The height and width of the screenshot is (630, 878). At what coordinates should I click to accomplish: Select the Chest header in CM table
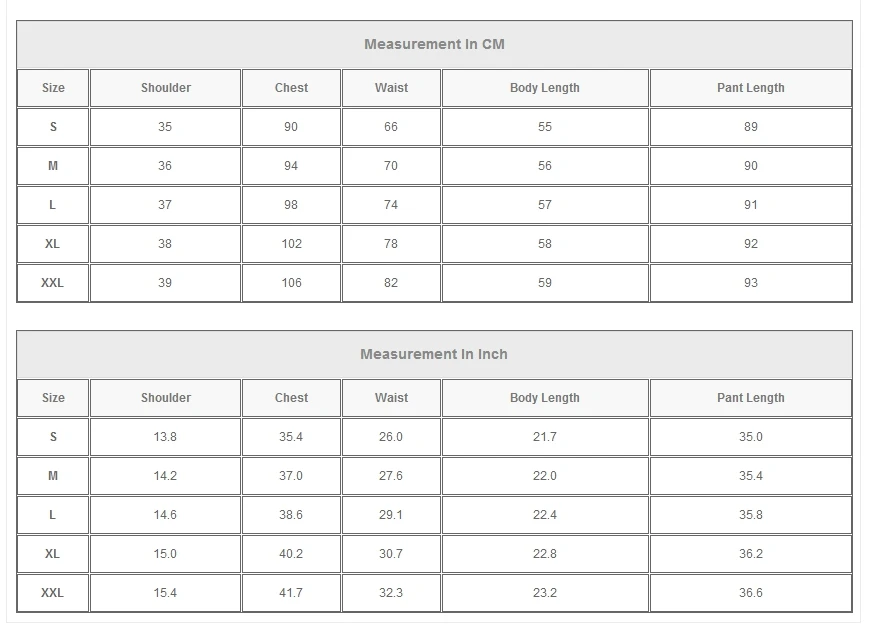tap(291, 88)
